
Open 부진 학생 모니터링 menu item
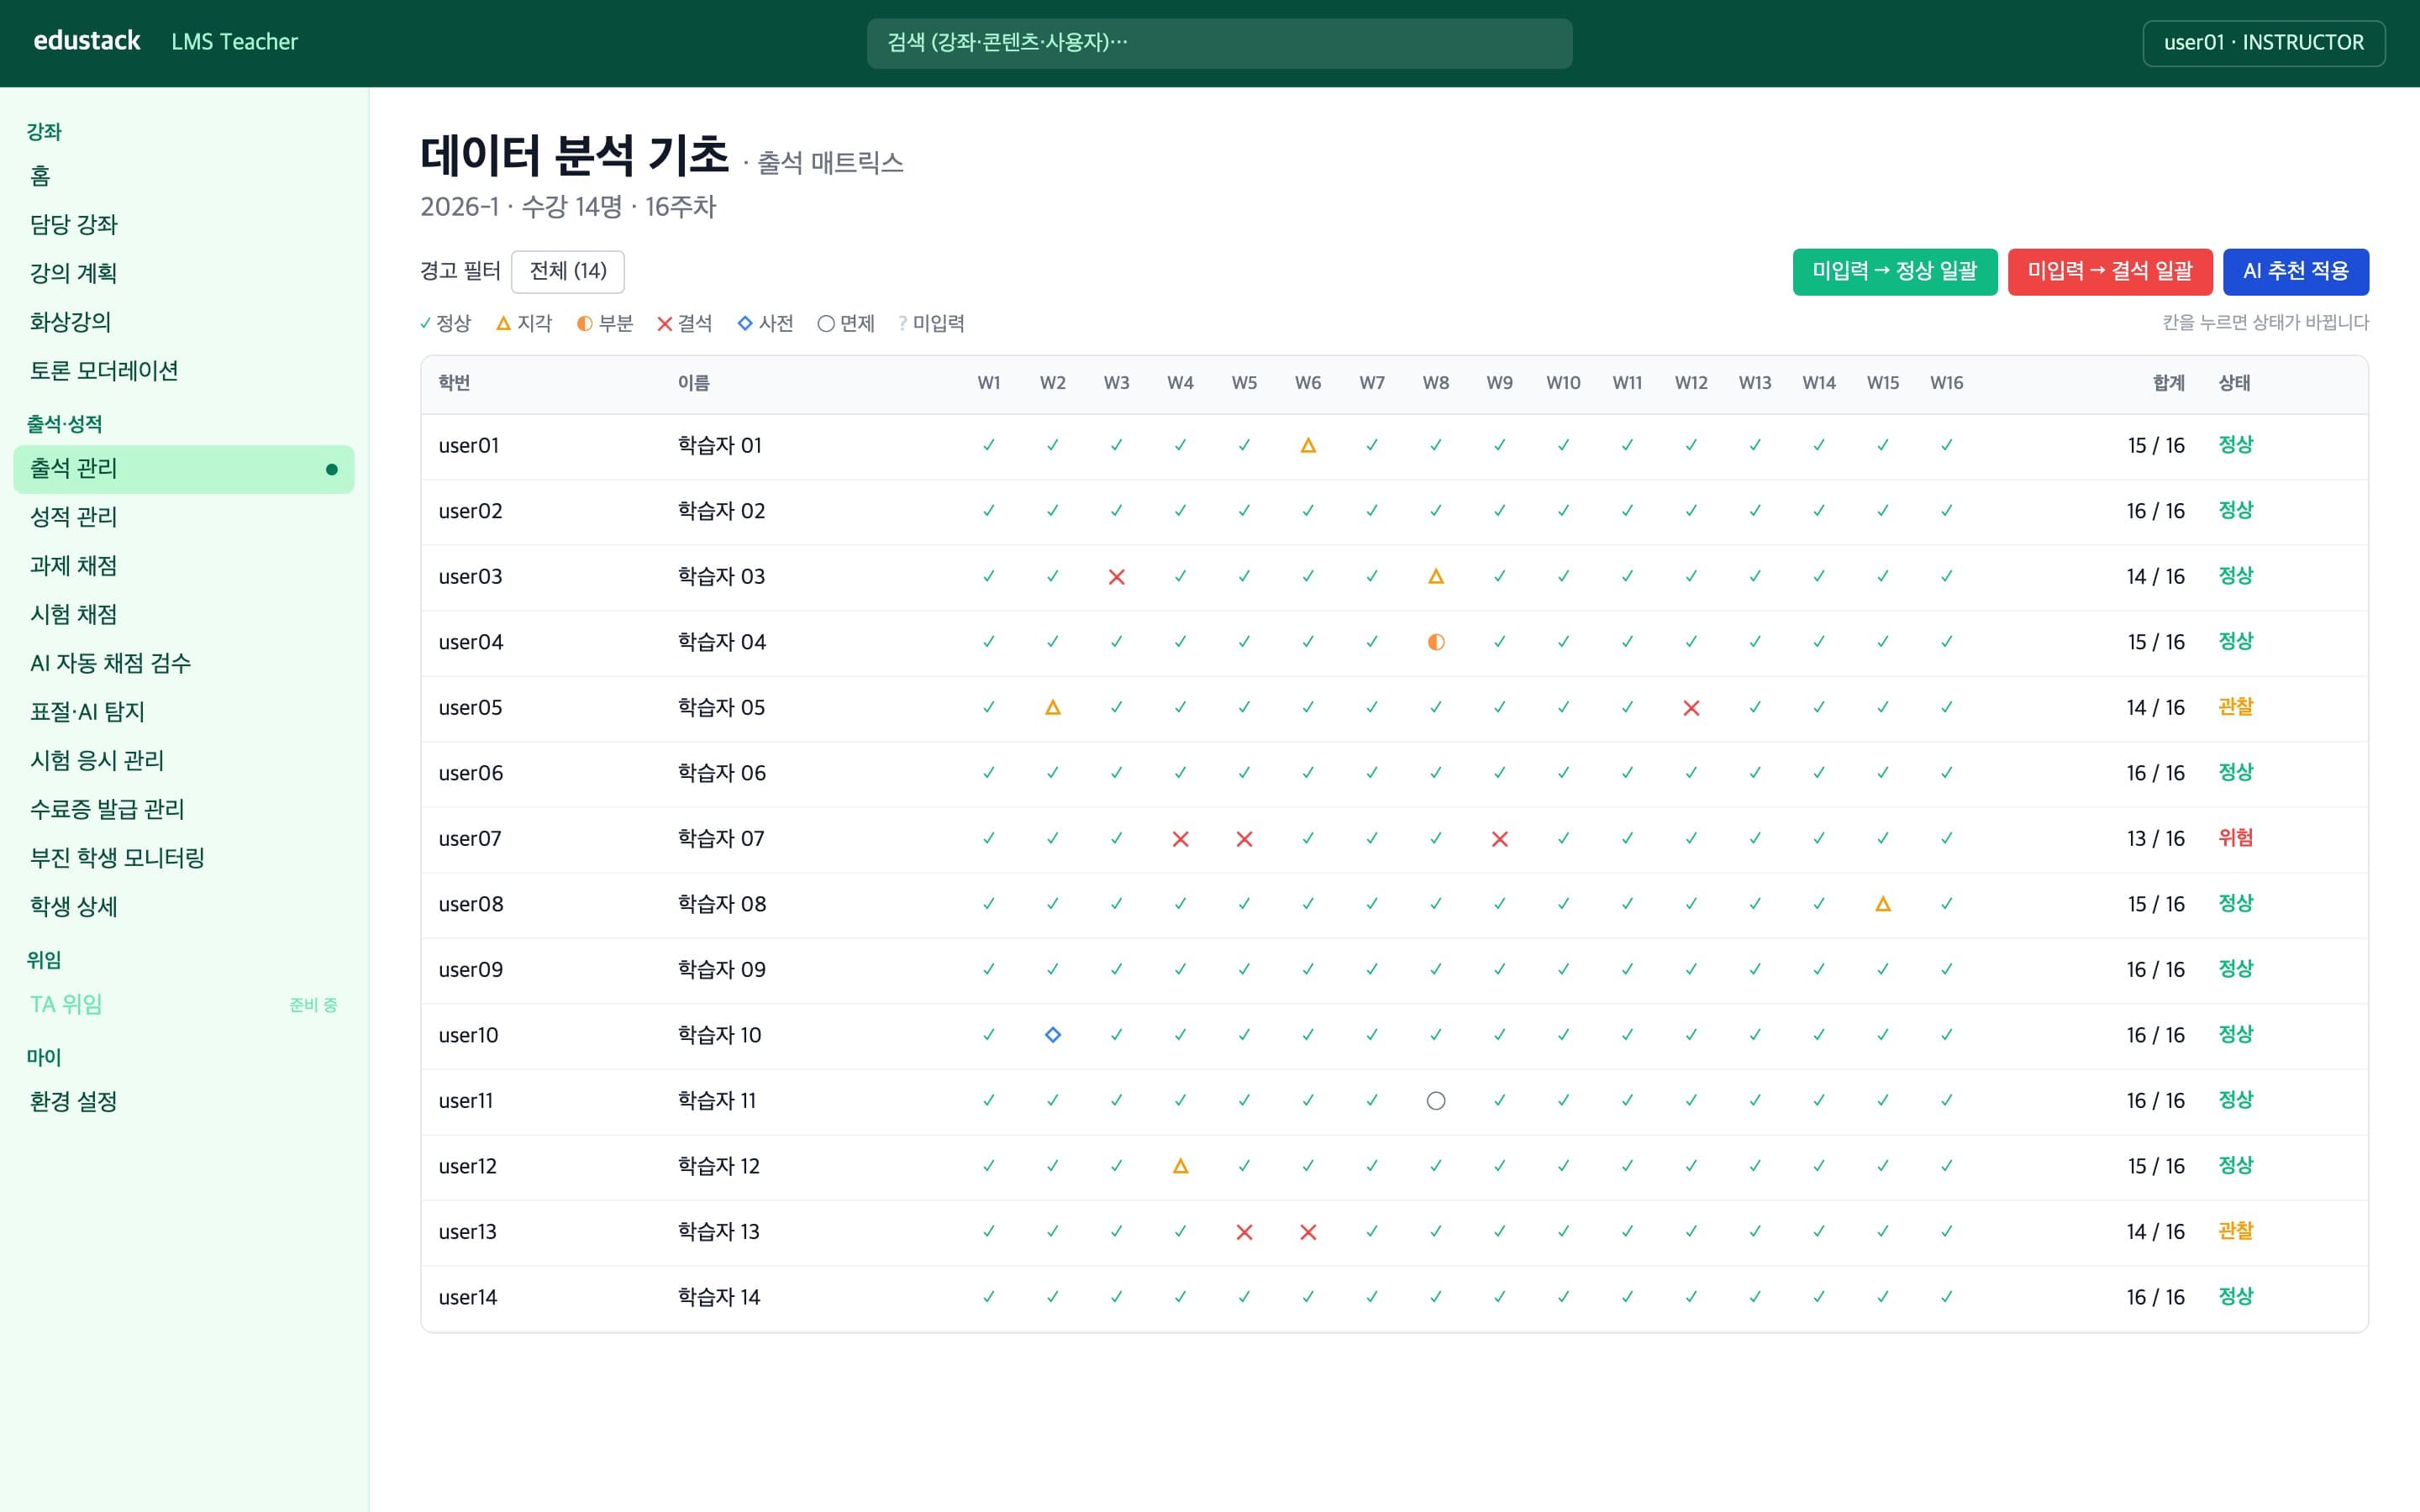coord(184,858)
